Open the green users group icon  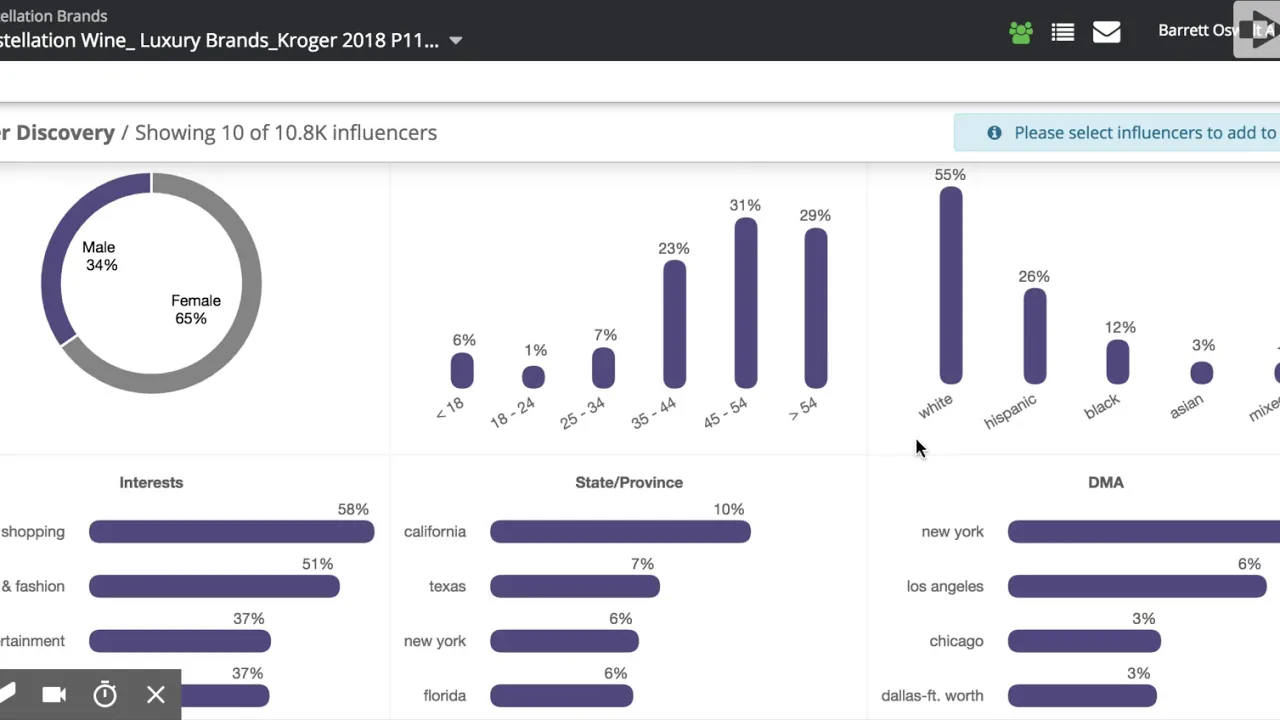1021,32
